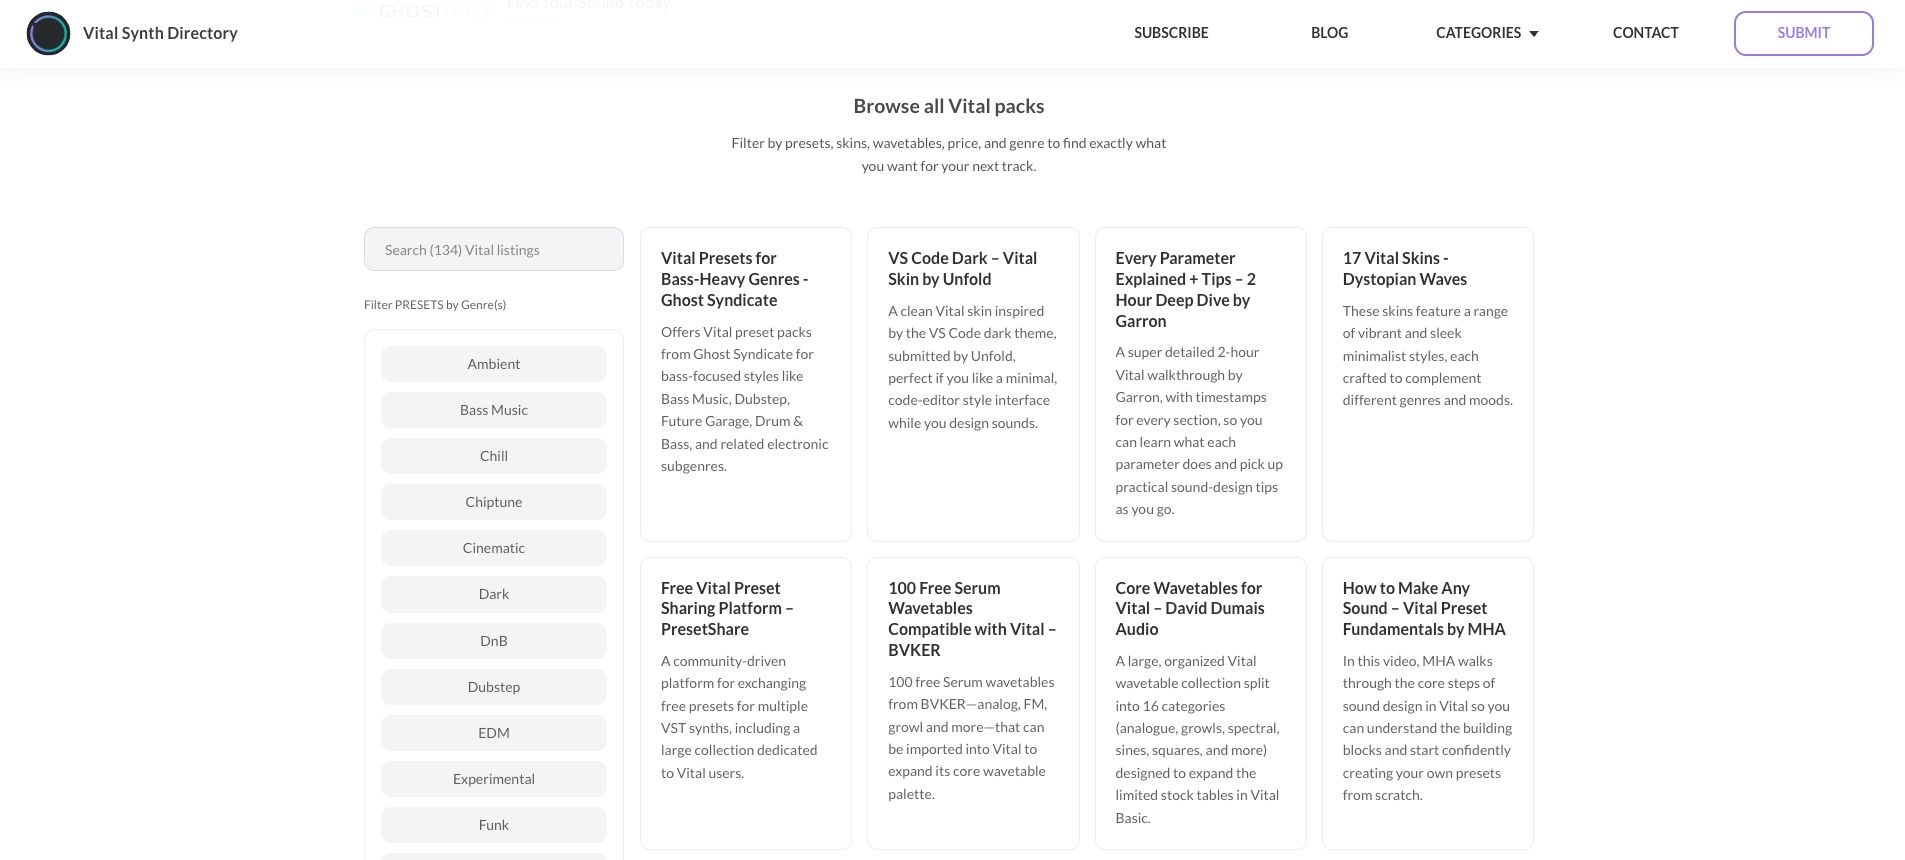Expand the Categories dropdown arrow
Viewport: 1905px width, 860px height.
1534,34
